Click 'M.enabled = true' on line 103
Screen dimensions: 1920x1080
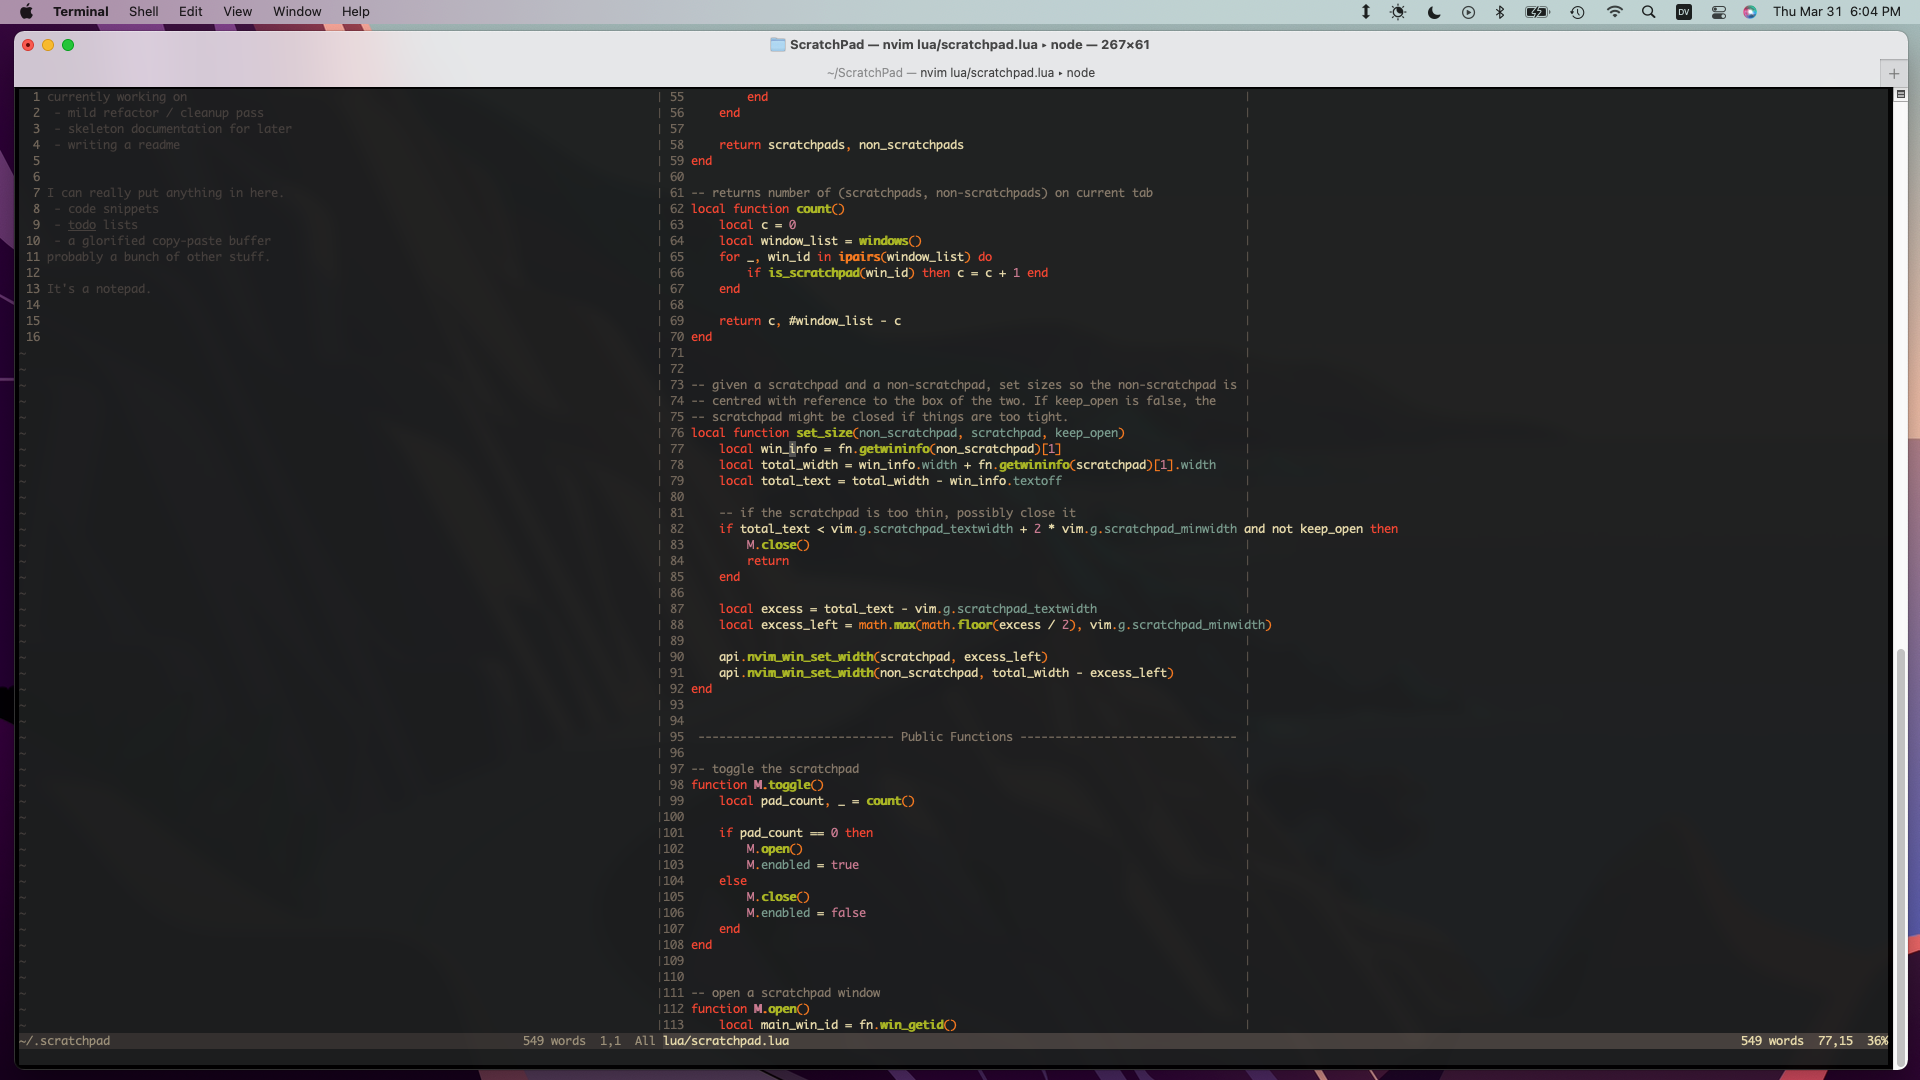[x=802, y=865]
